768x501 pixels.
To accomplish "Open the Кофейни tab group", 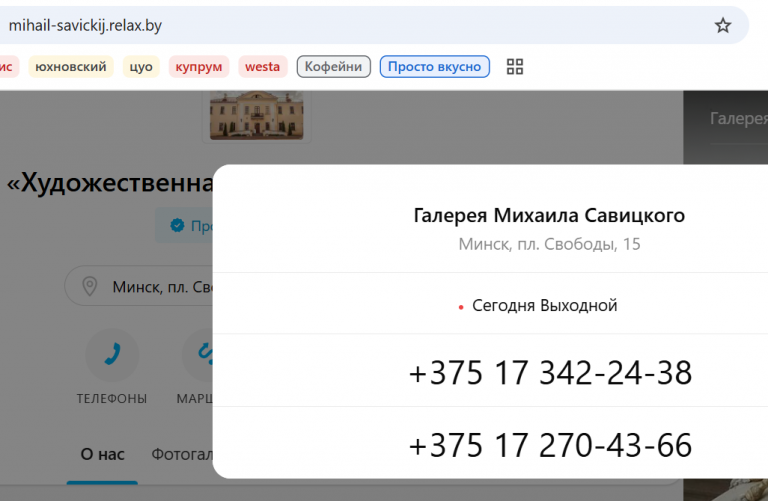I will pyautogui.click(x=334, y=67).
